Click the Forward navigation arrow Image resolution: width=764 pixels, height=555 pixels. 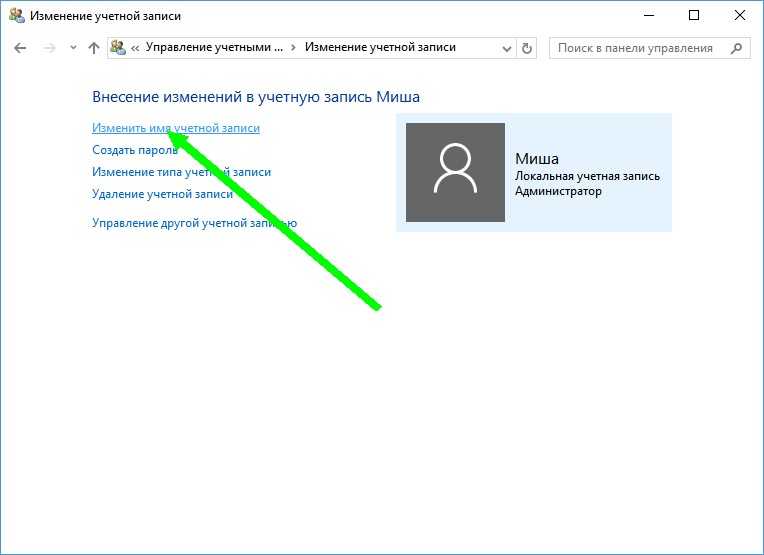pyautogui.click(x=49, y=48)
